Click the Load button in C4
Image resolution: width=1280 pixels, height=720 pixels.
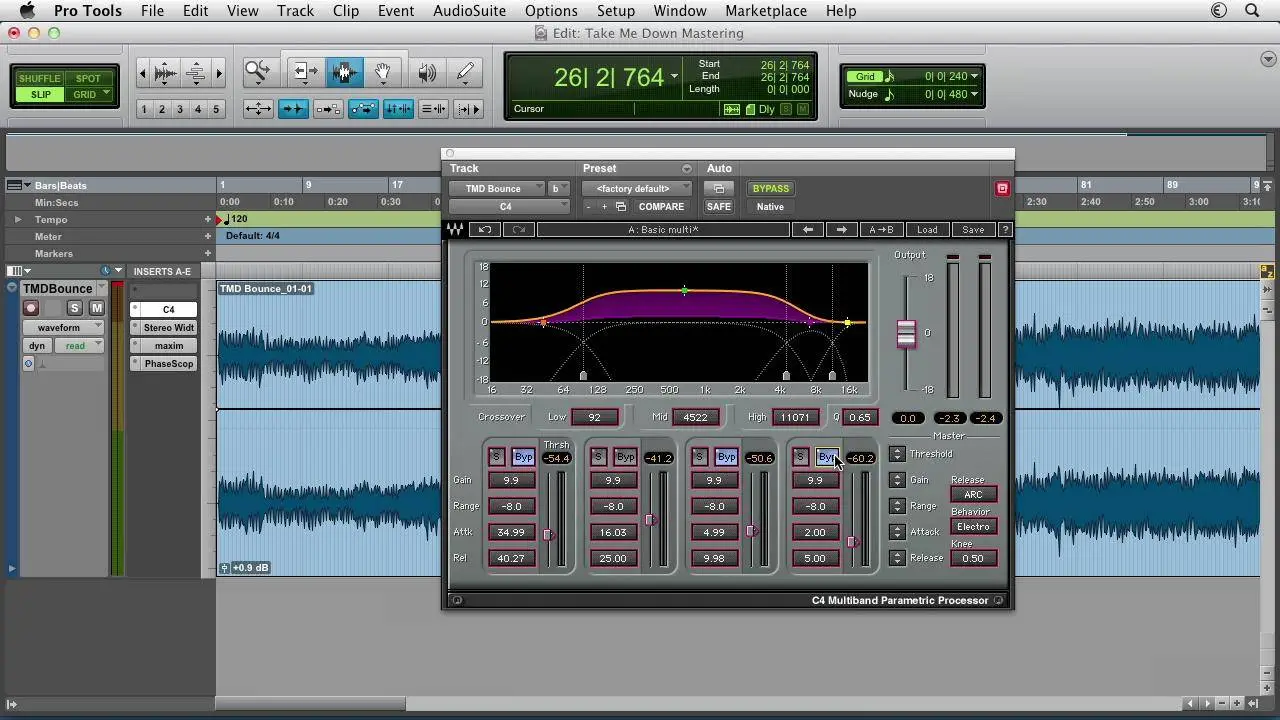pos(927,230)
